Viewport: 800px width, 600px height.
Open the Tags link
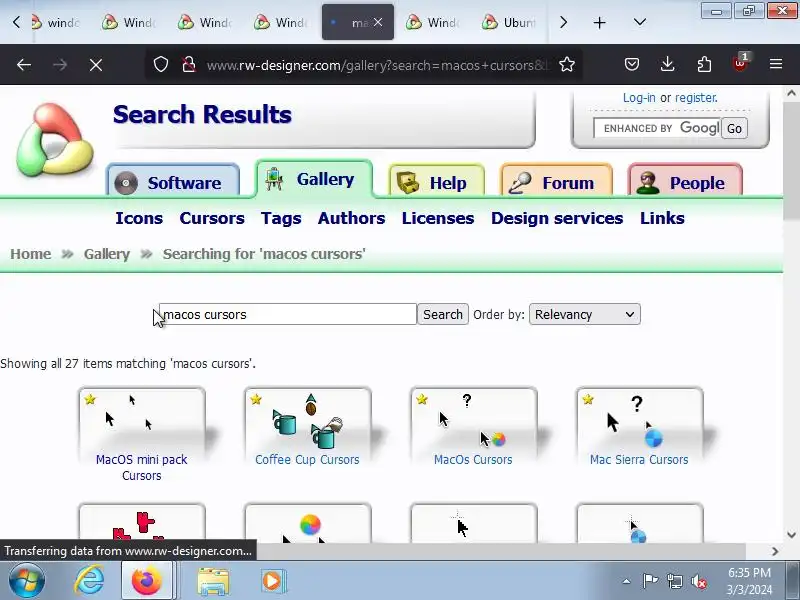click(x=281, y=218)
